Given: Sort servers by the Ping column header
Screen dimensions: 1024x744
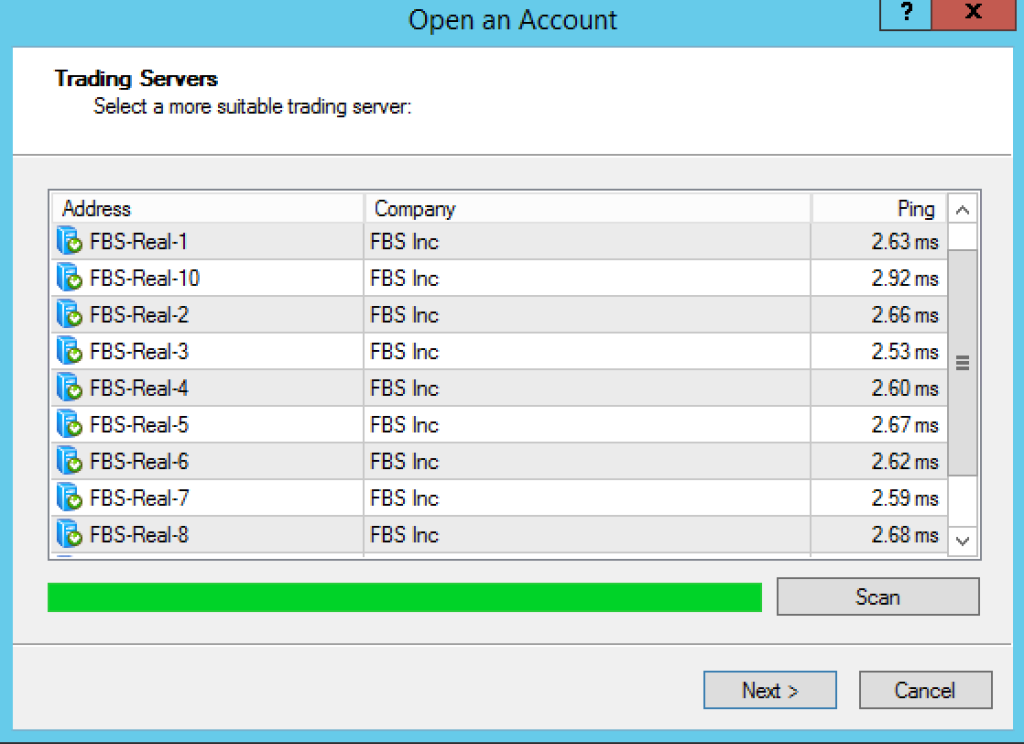Looking at the screenshot, I should coord(879,208).
